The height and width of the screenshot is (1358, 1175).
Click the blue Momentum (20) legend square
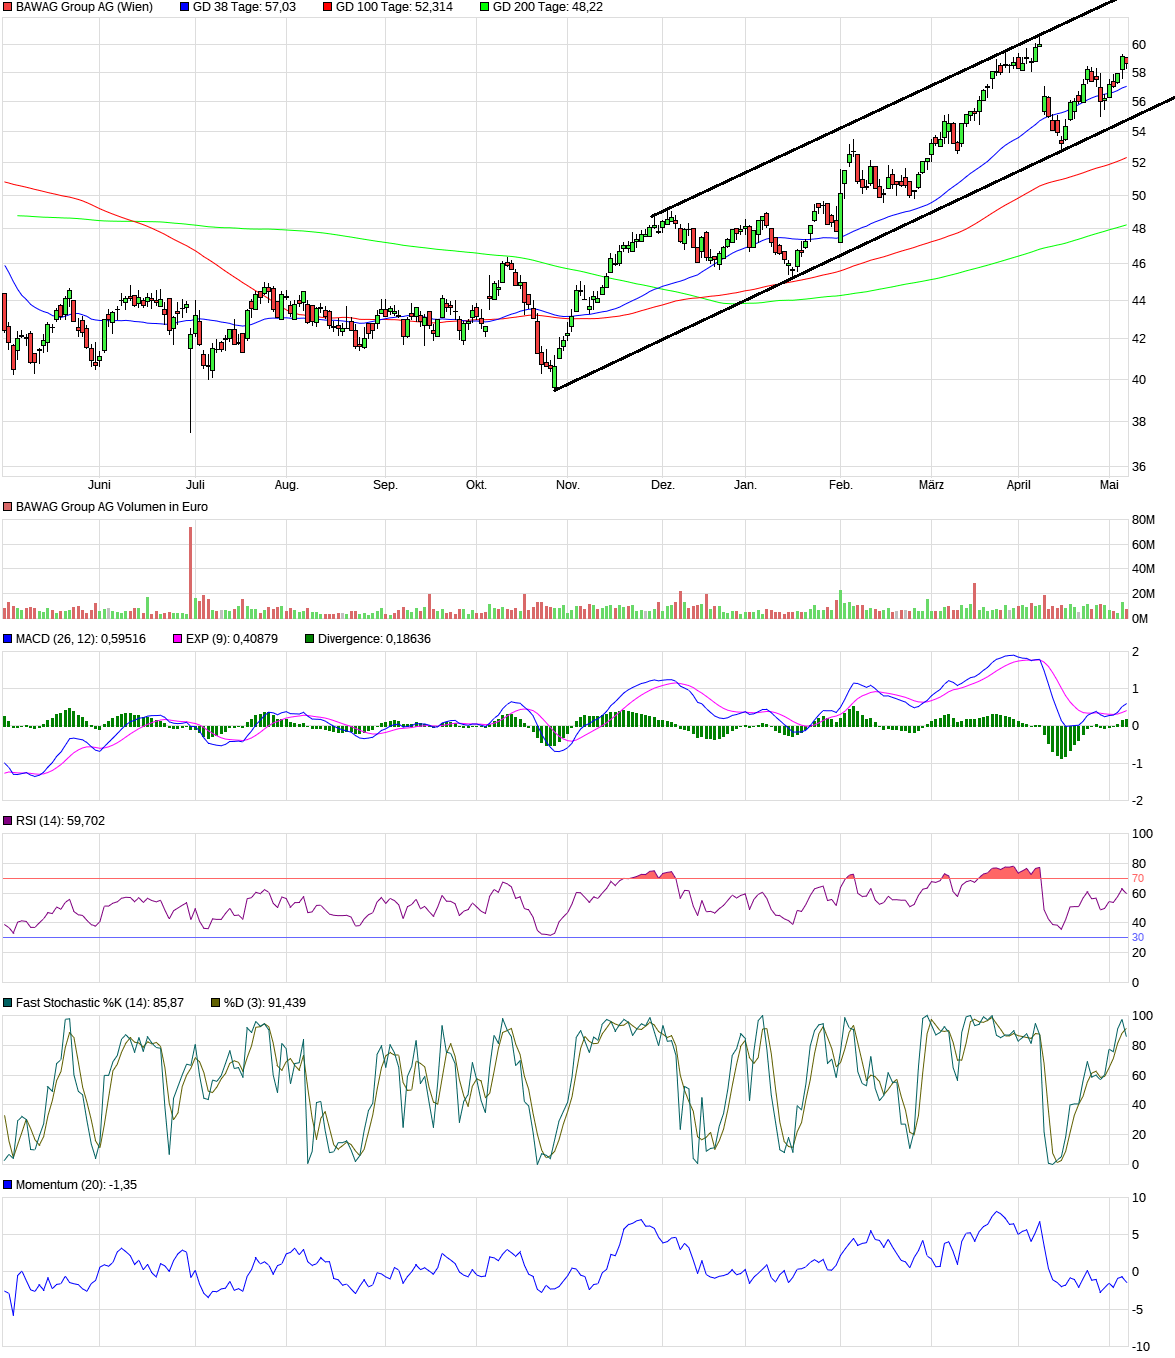point(8,1185)
